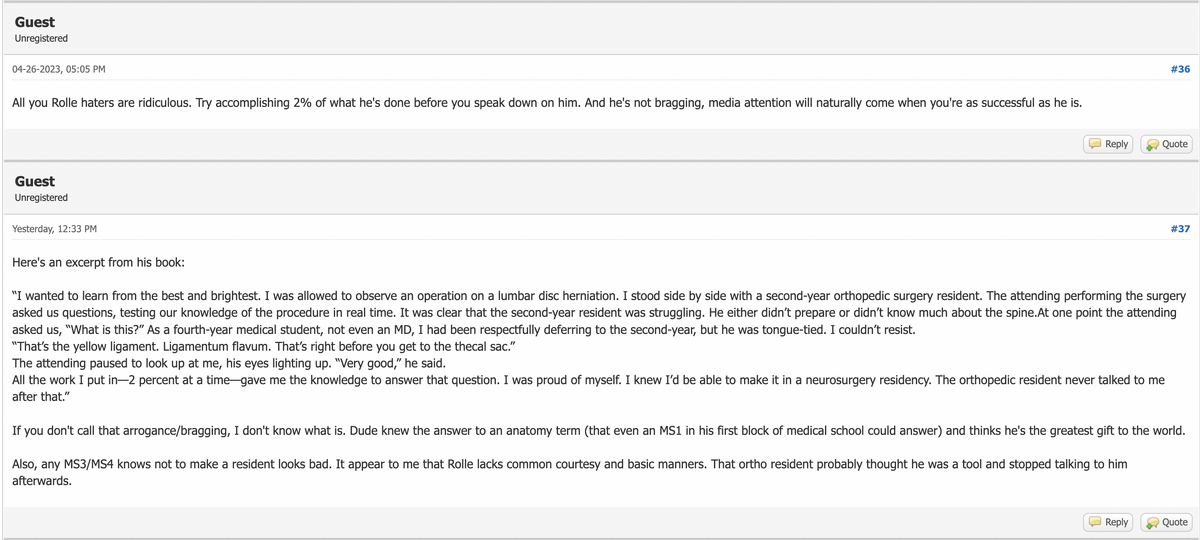Select the Guest author of post #37

(x=35, y=181)
